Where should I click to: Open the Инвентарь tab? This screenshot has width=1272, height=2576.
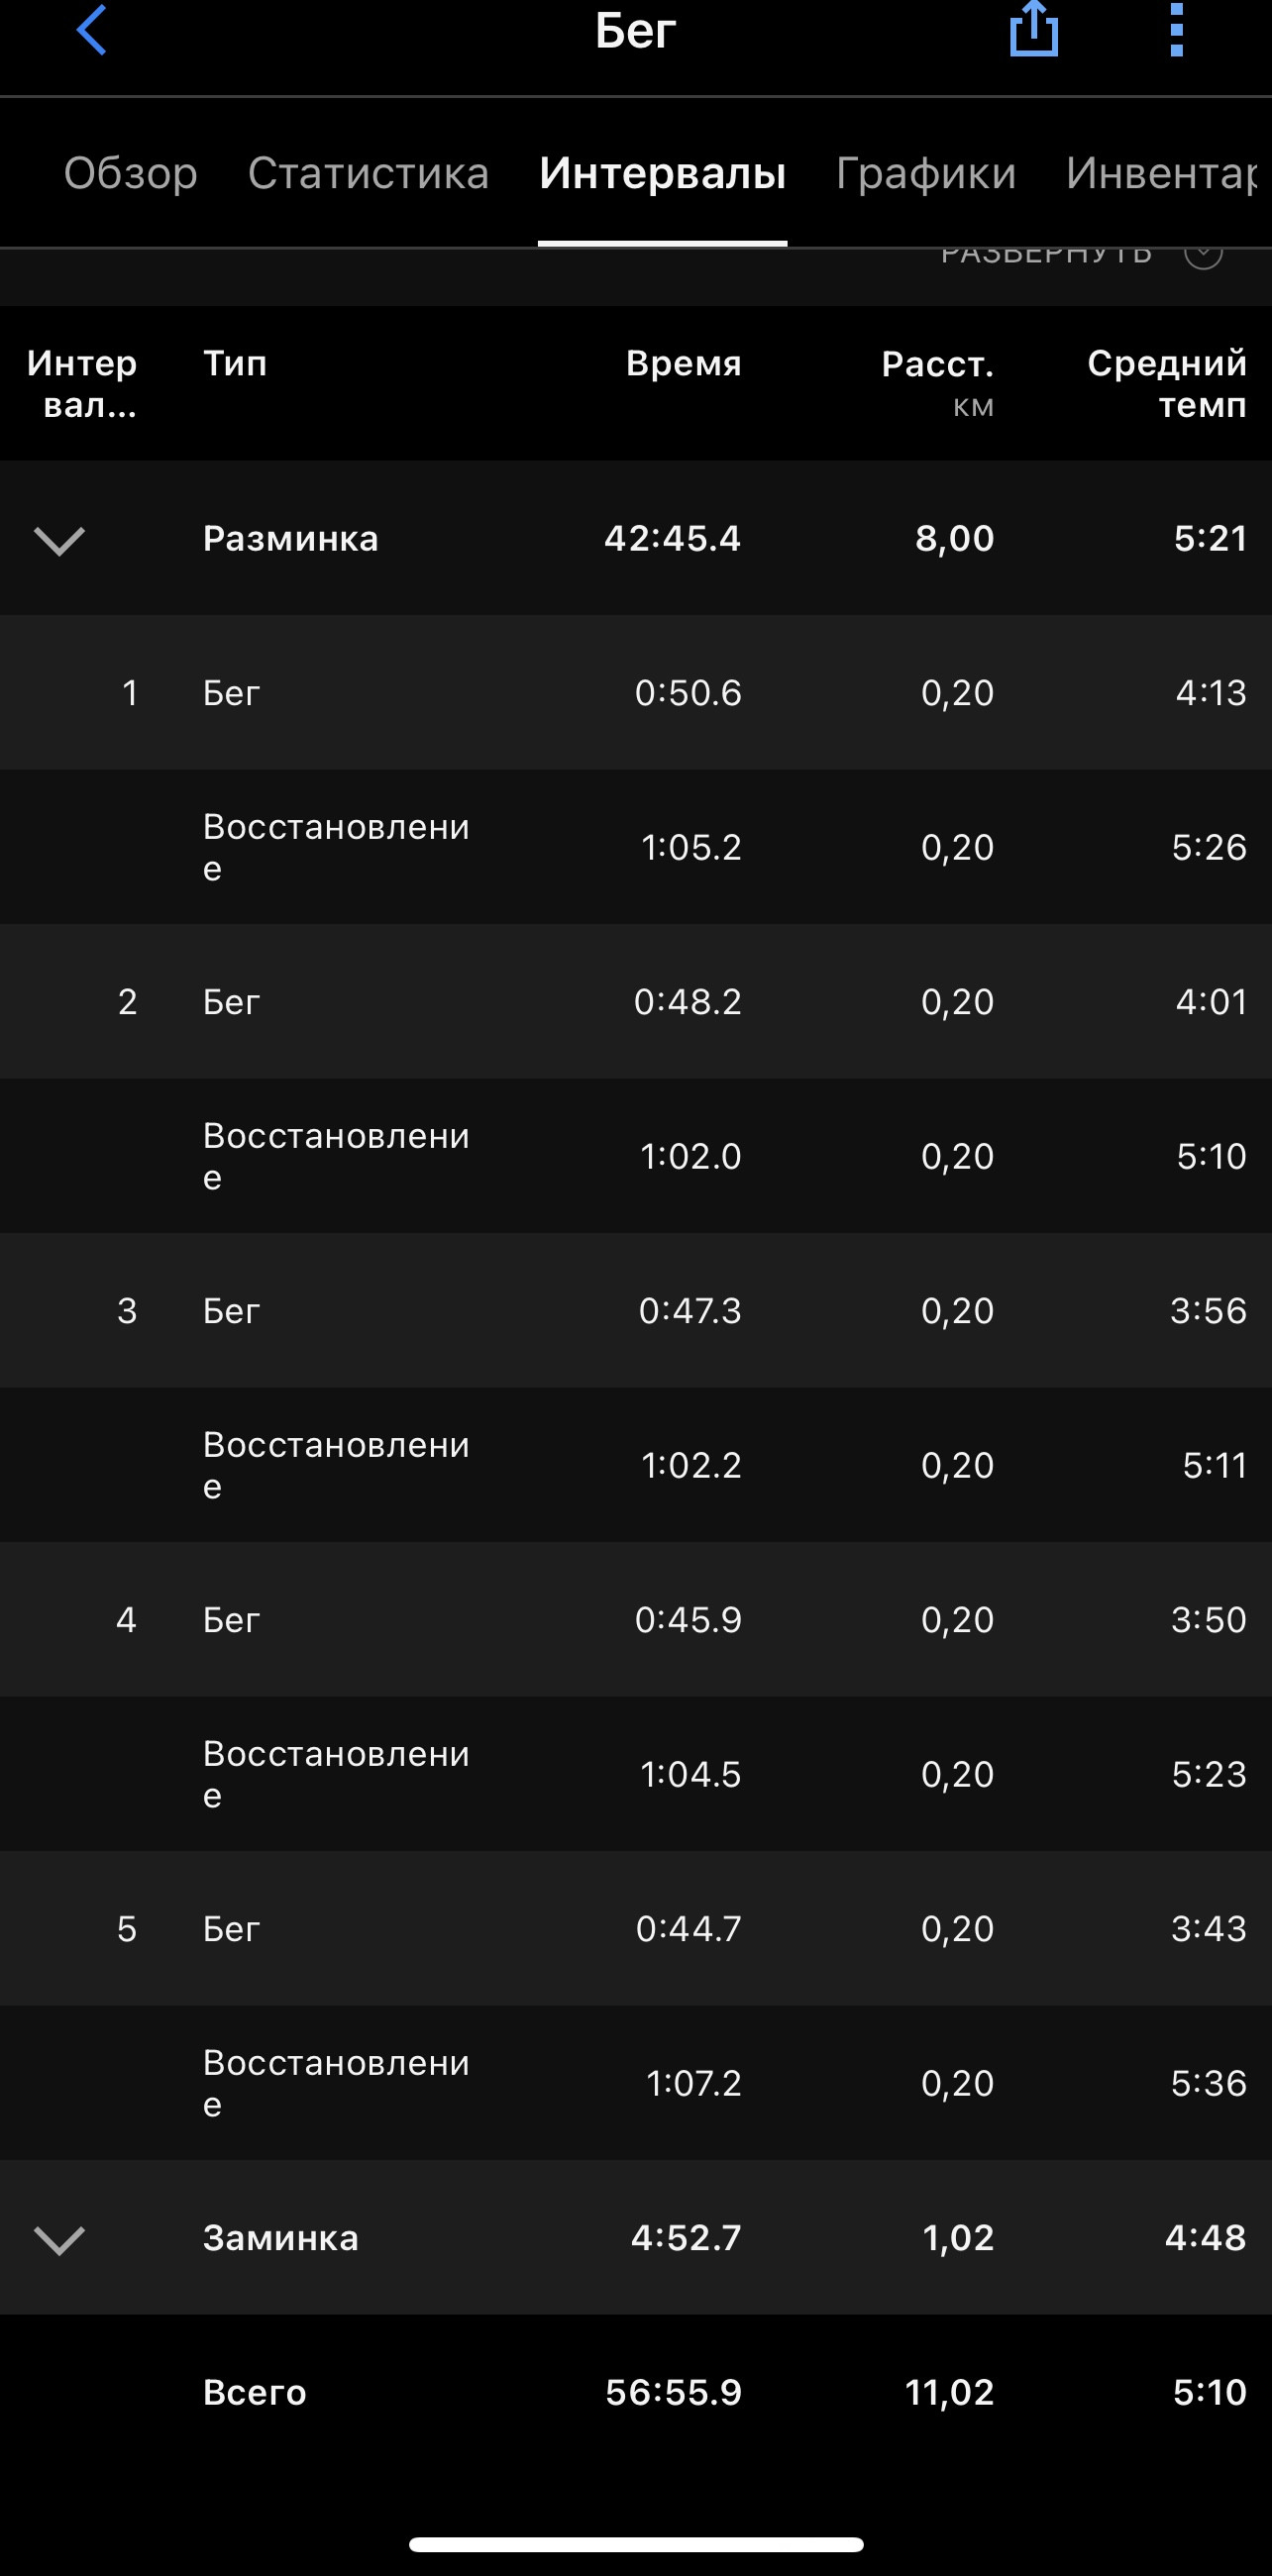click(1162, 173)
